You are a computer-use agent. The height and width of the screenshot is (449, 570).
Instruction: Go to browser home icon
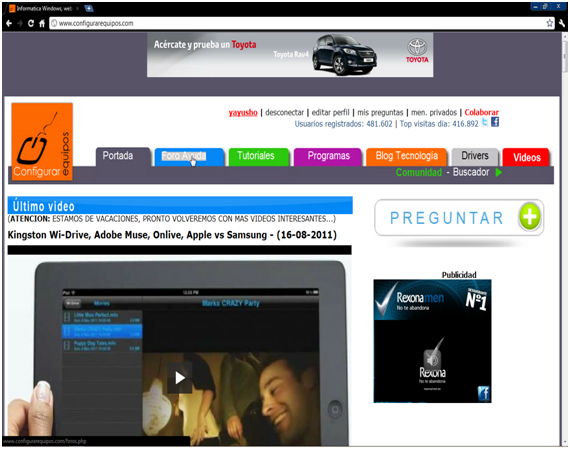(42, 23)
